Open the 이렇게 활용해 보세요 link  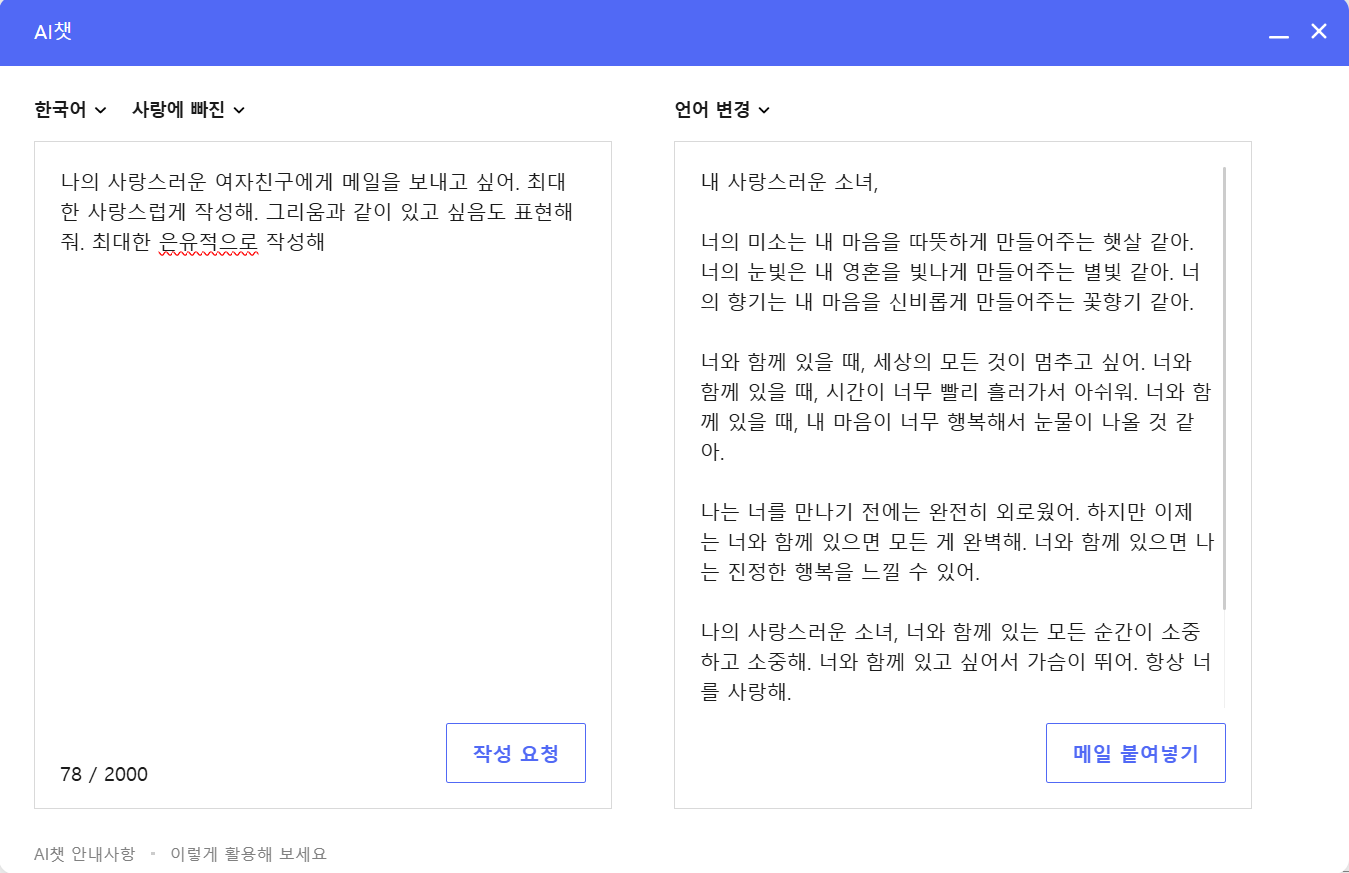(250, 854)
